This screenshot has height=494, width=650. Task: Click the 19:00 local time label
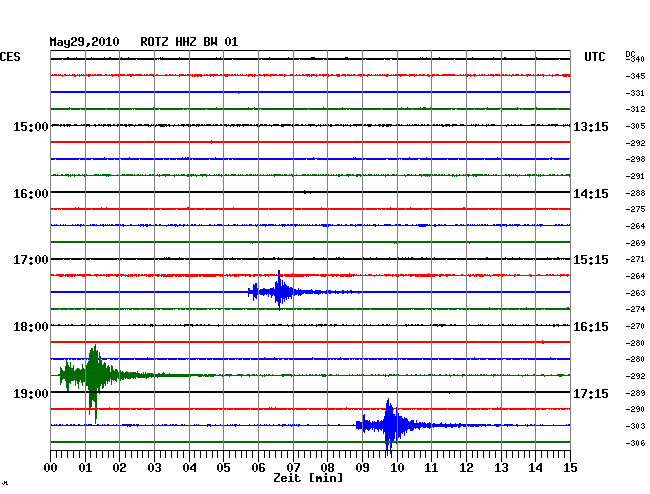click(x=31, y=393)
